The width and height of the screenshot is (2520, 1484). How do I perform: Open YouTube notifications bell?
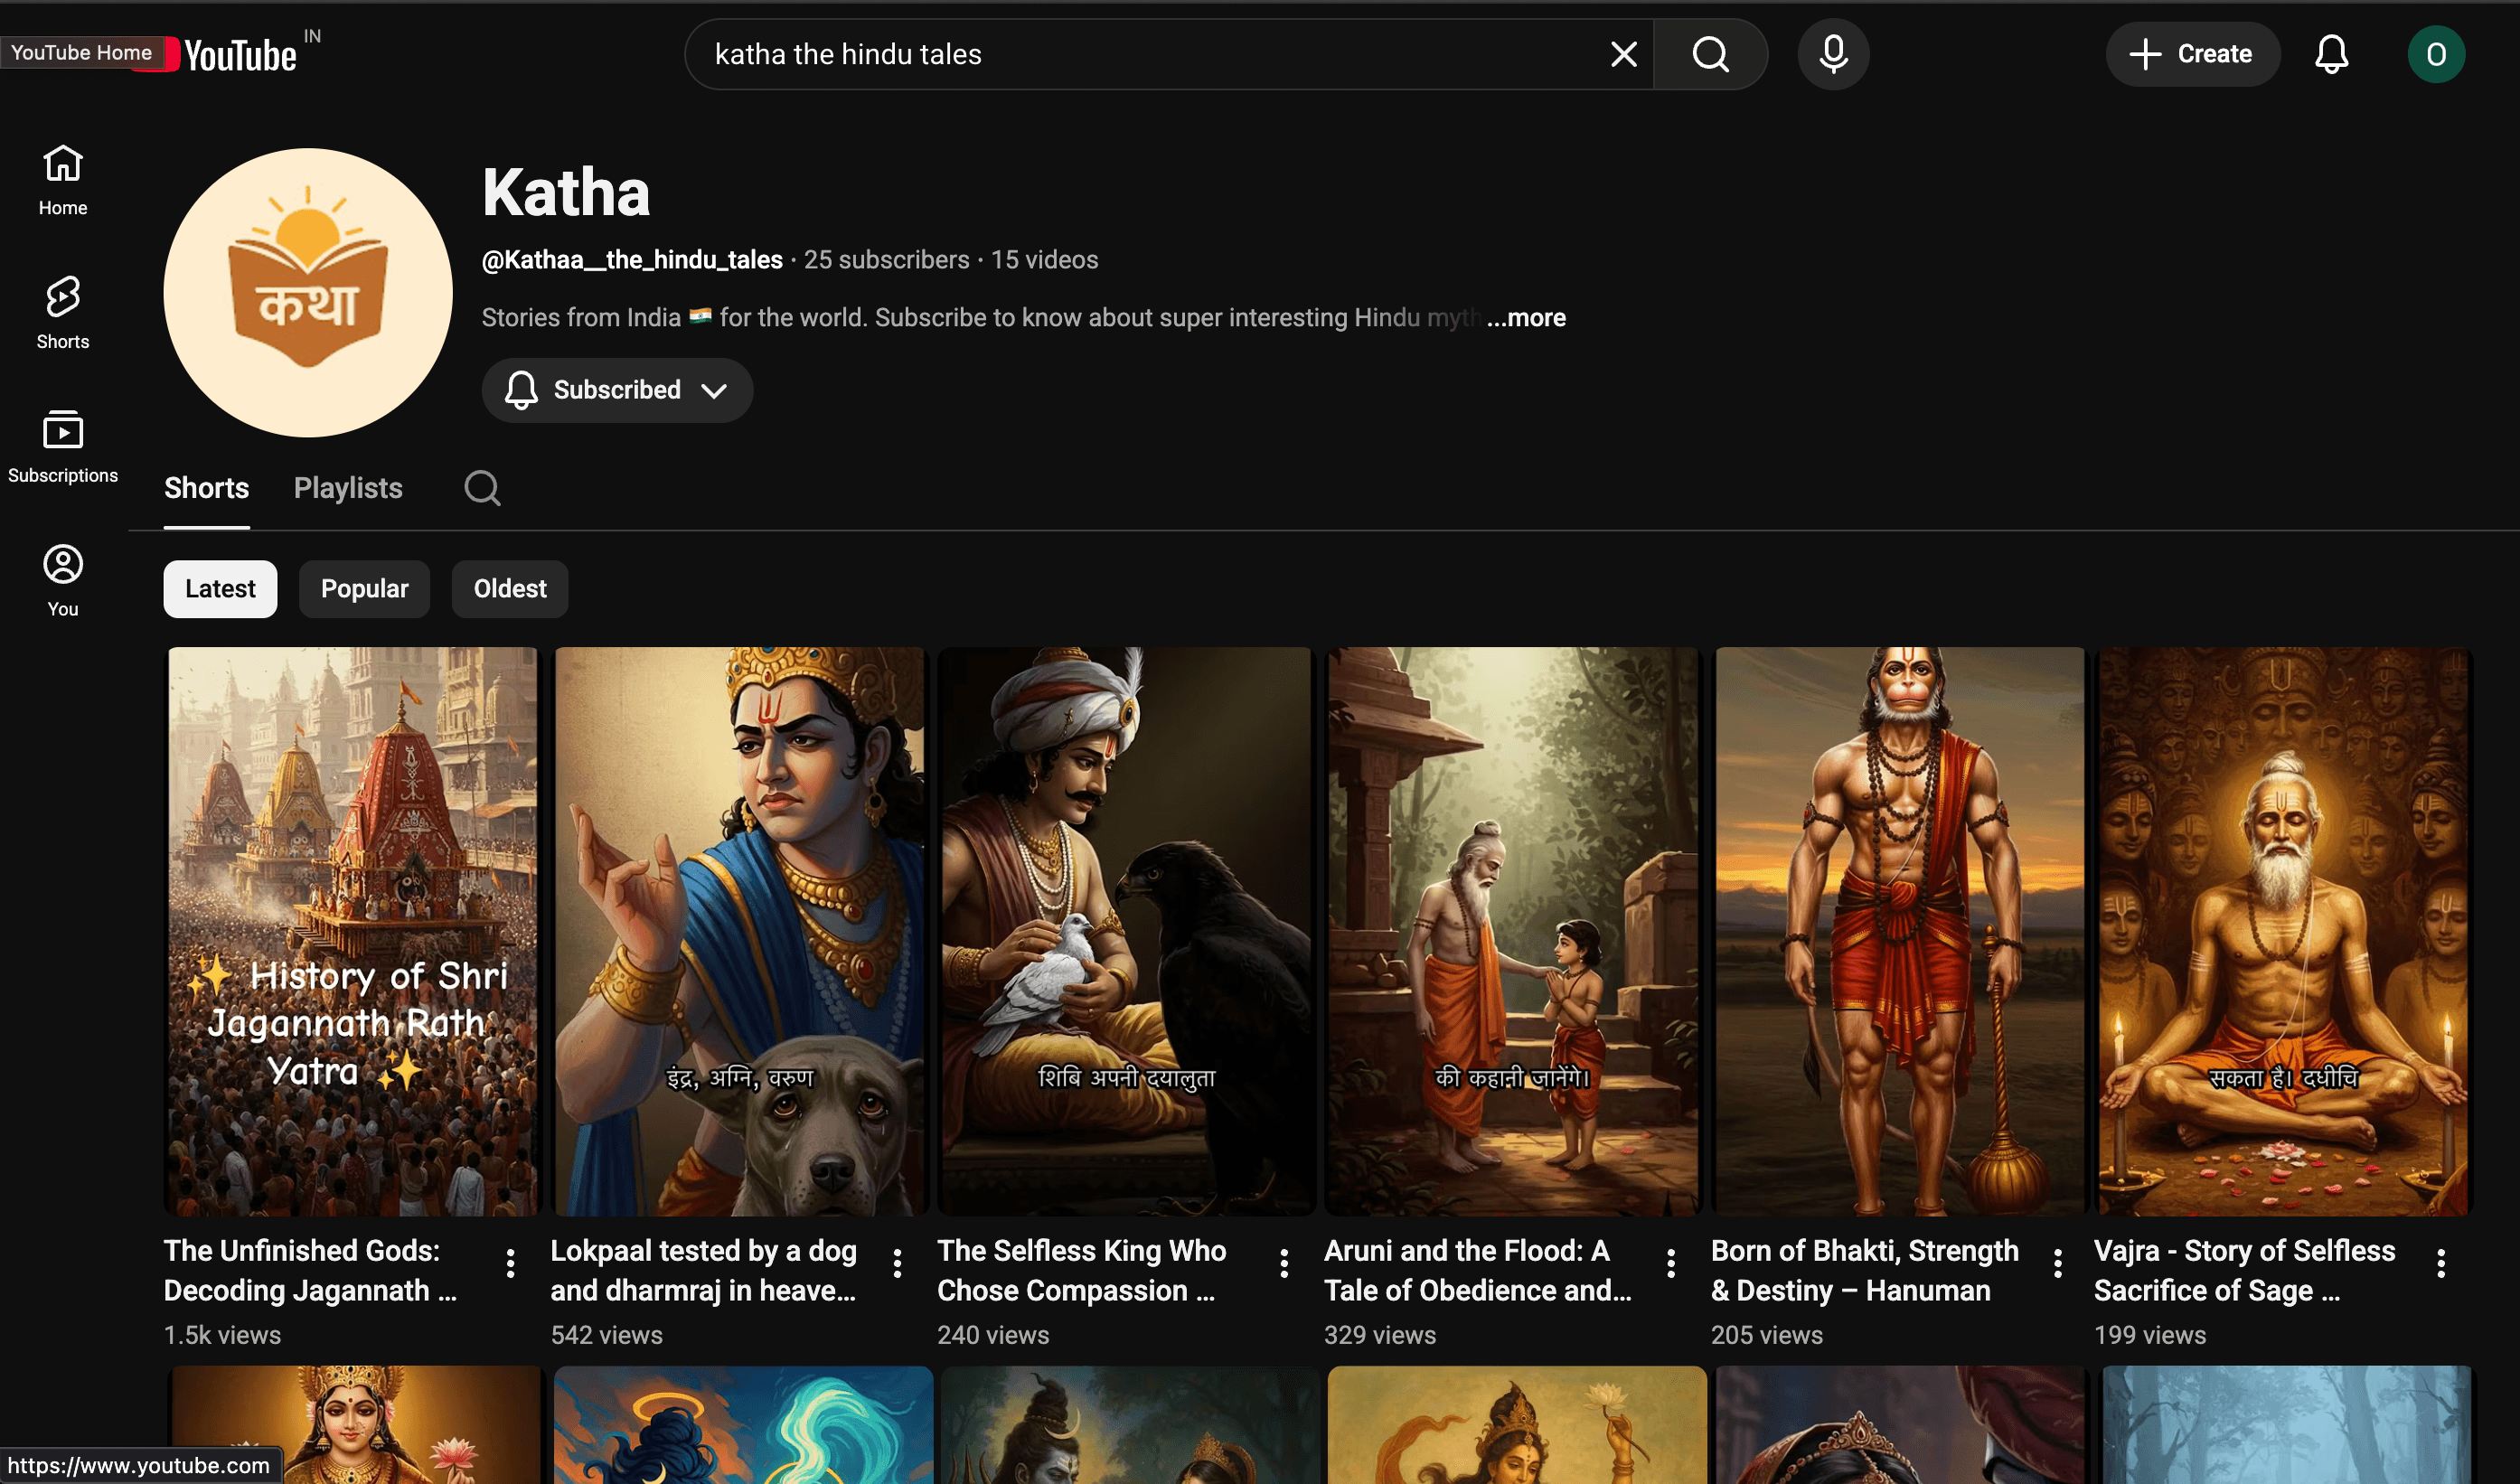tap(2331, 54)
